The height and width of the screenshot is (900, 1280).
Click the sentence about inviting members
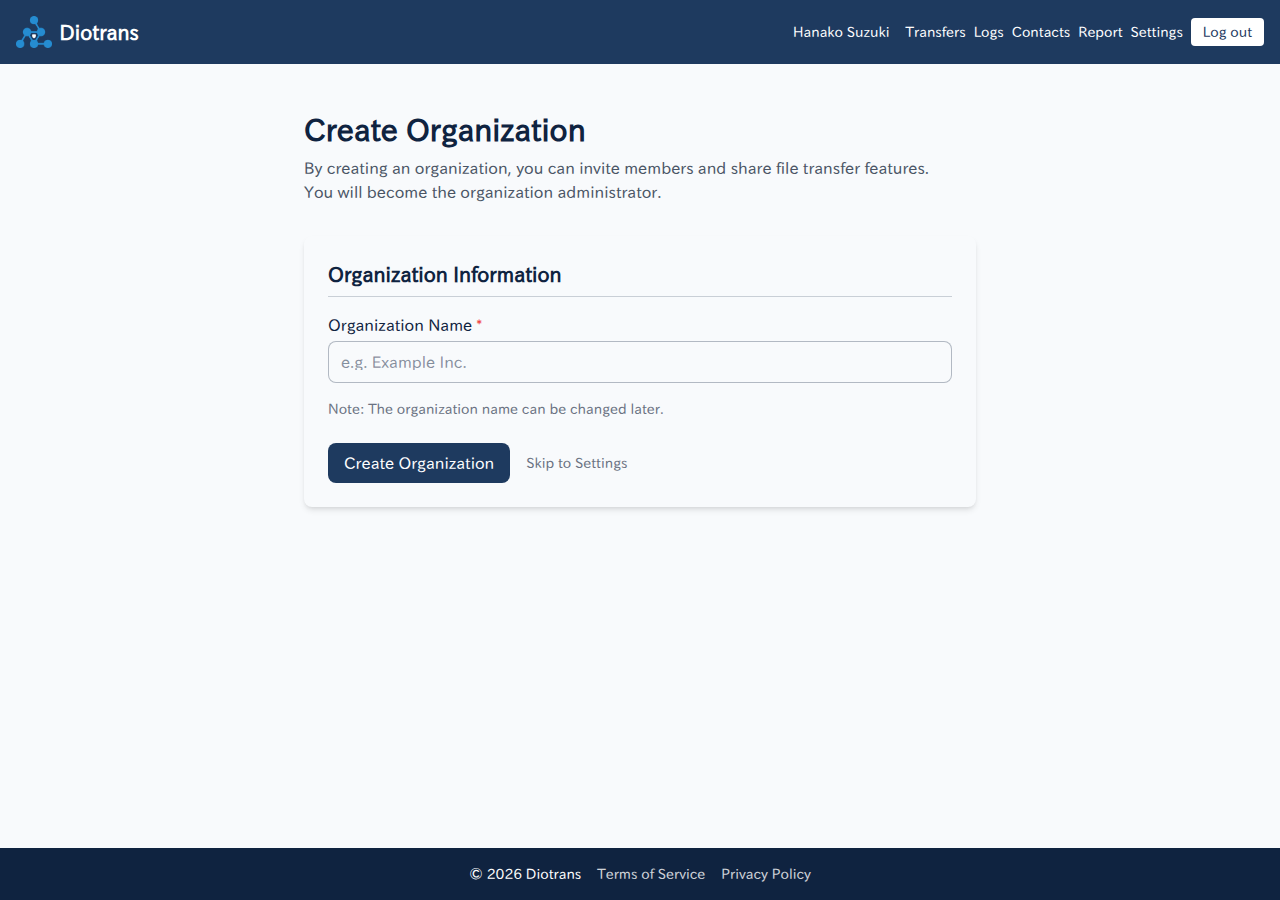click(x=617, y=168)
